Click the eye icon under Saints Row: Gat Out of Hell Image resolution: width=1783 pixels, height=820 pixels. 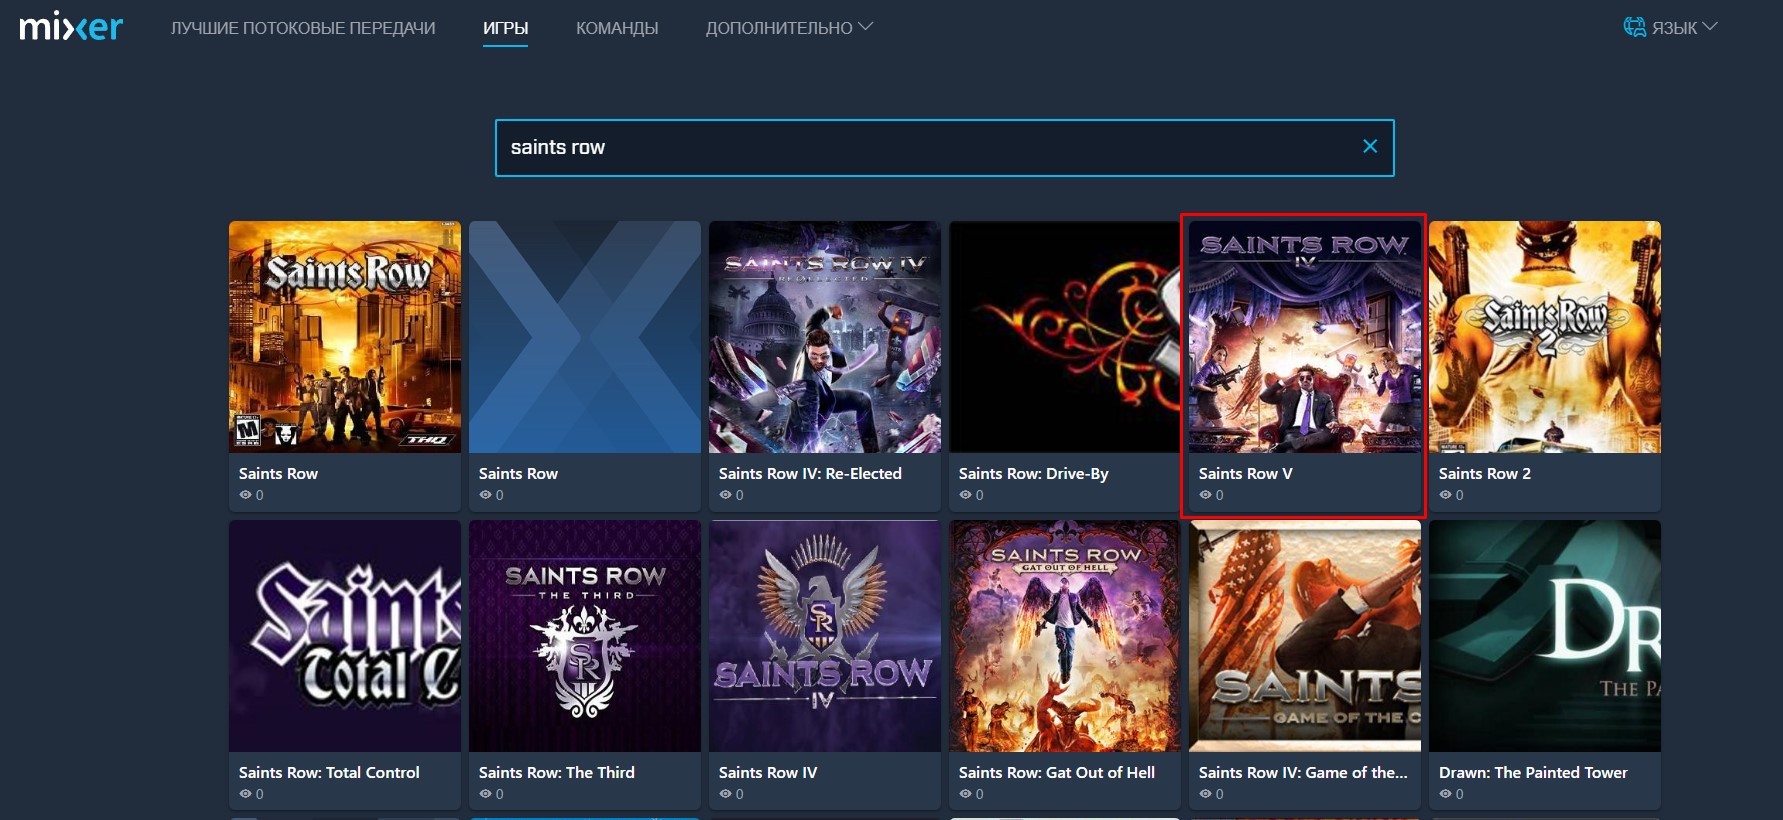point(965,794)
